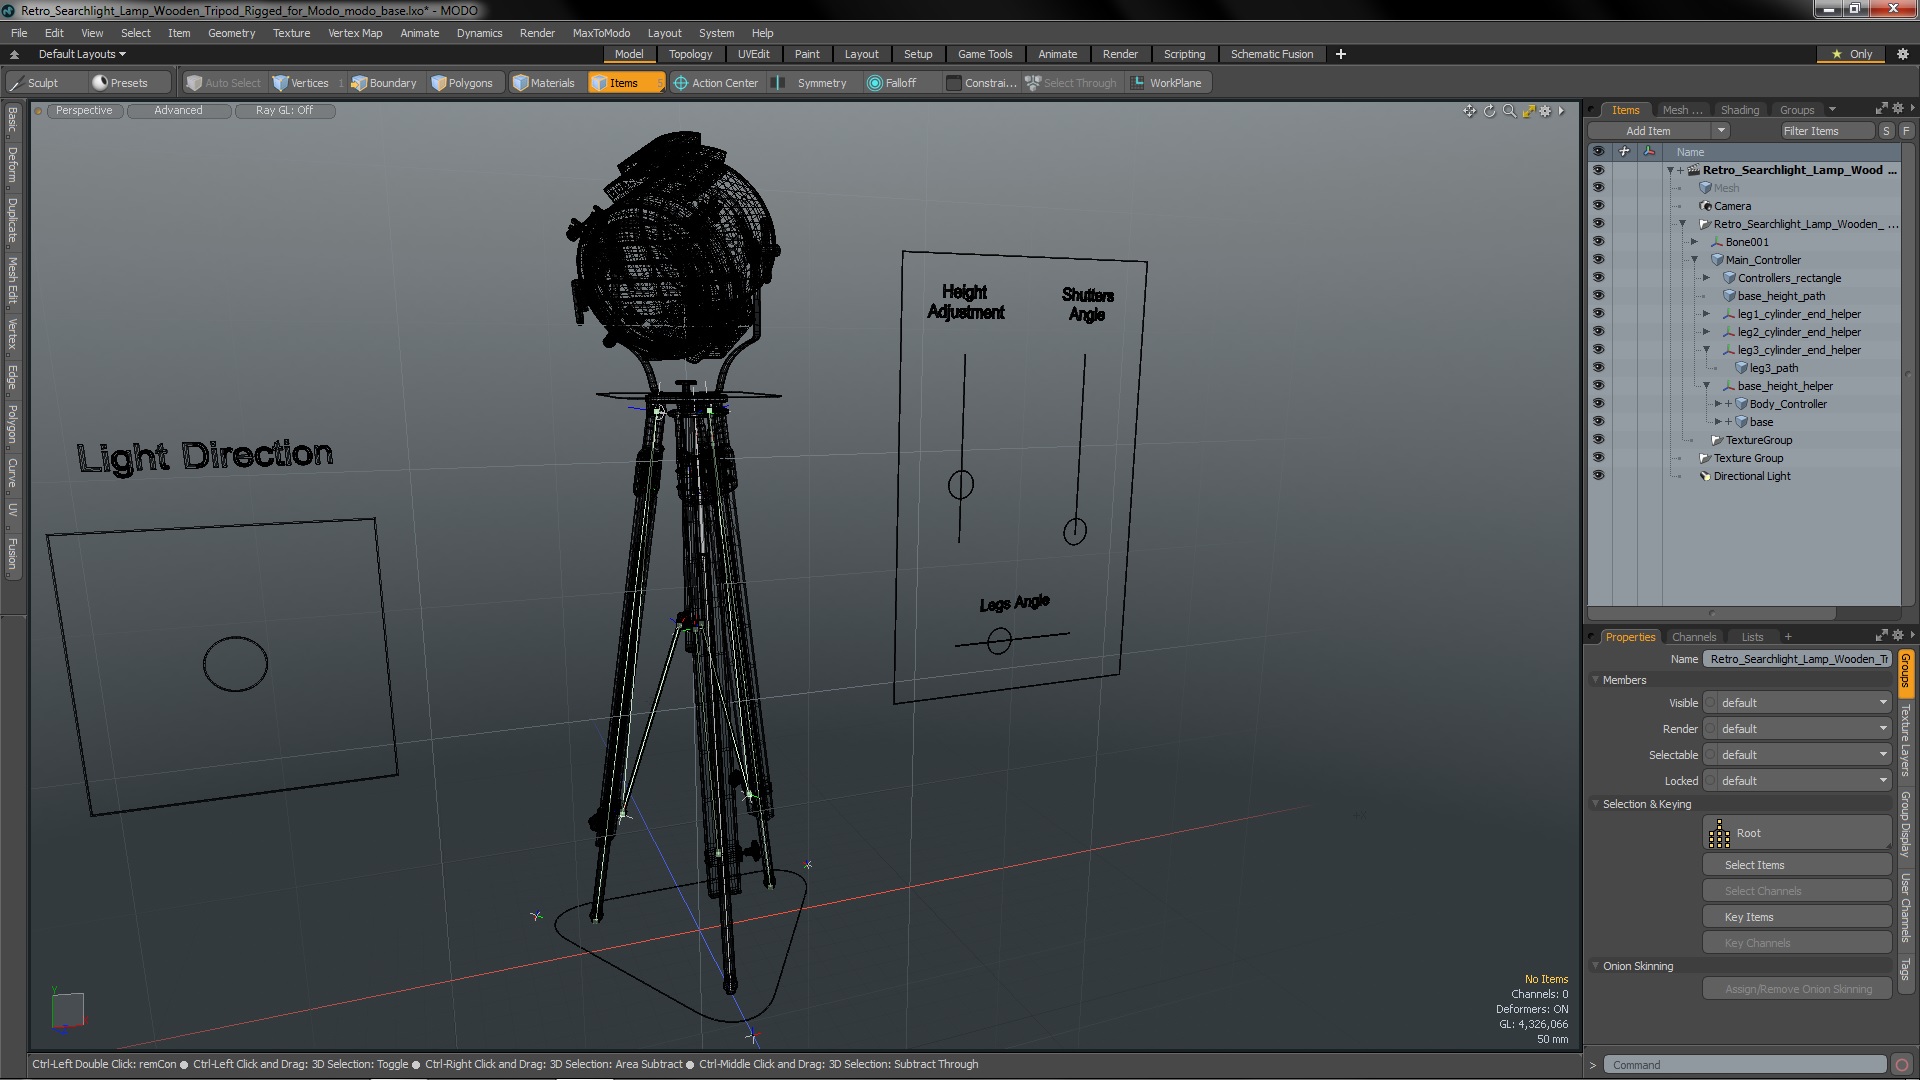Switch to the Topology layout tab
1920x1080 pixels.
click(690, 54)
